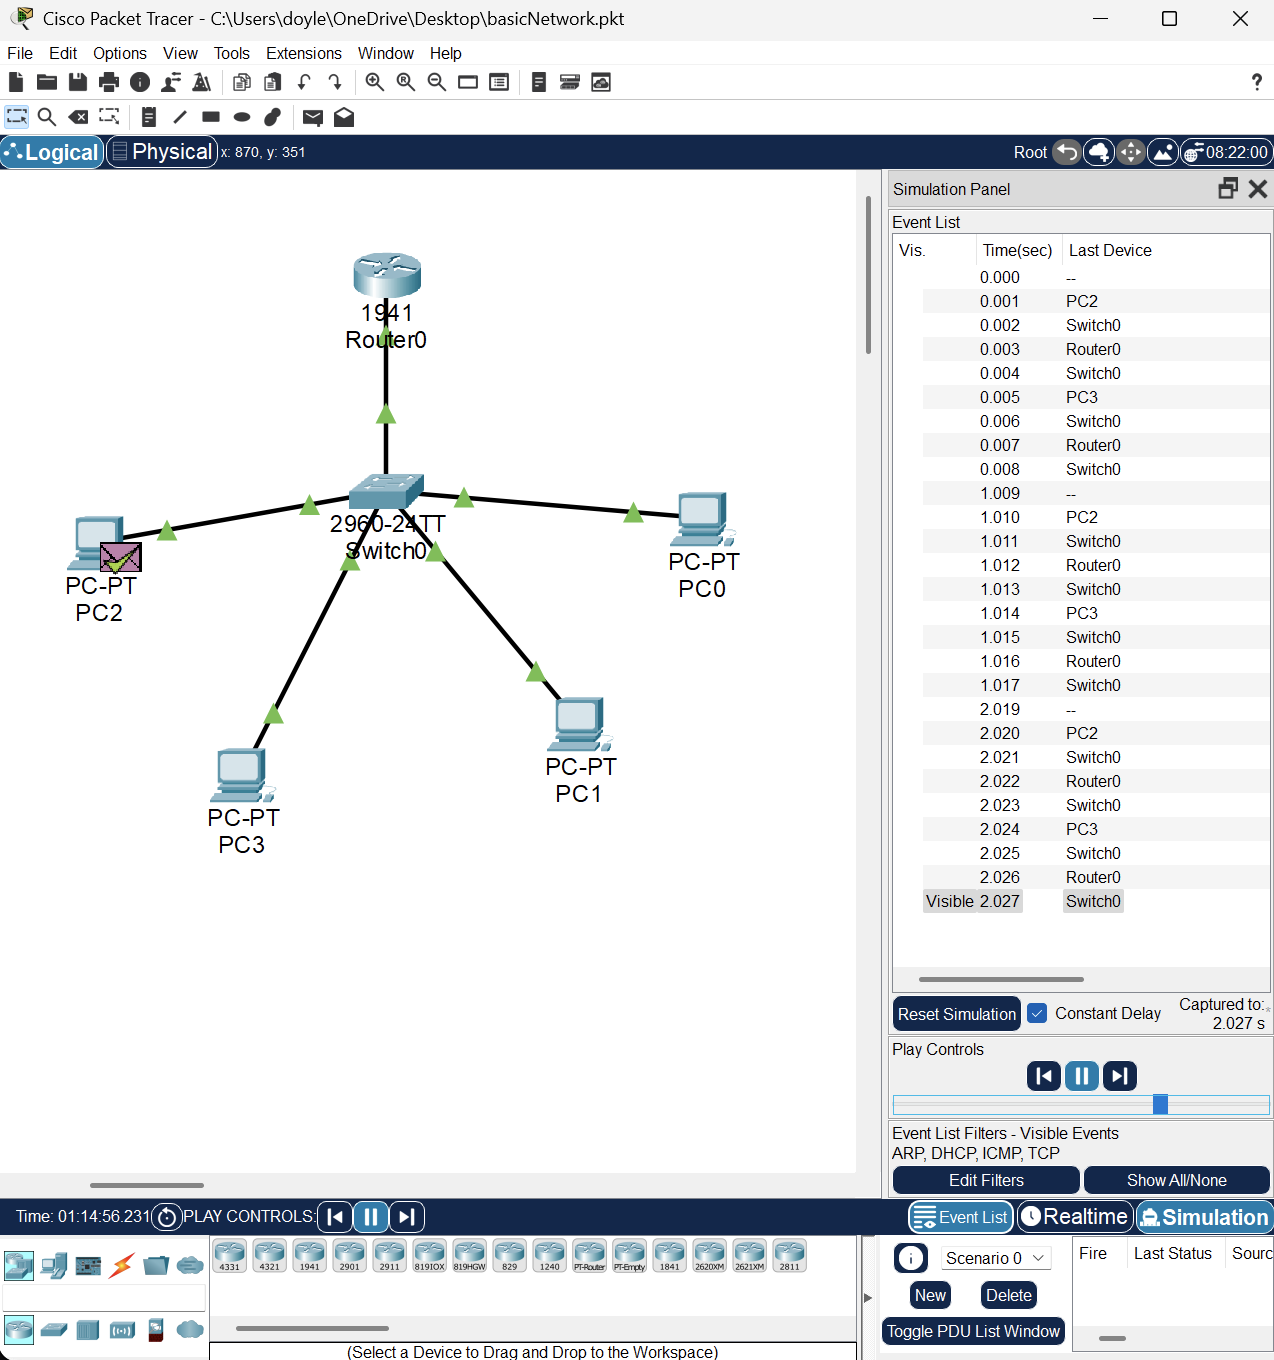Click the New file icon in toolbar
Viewport: 1274px width, 1360px height.
[16, 82]
